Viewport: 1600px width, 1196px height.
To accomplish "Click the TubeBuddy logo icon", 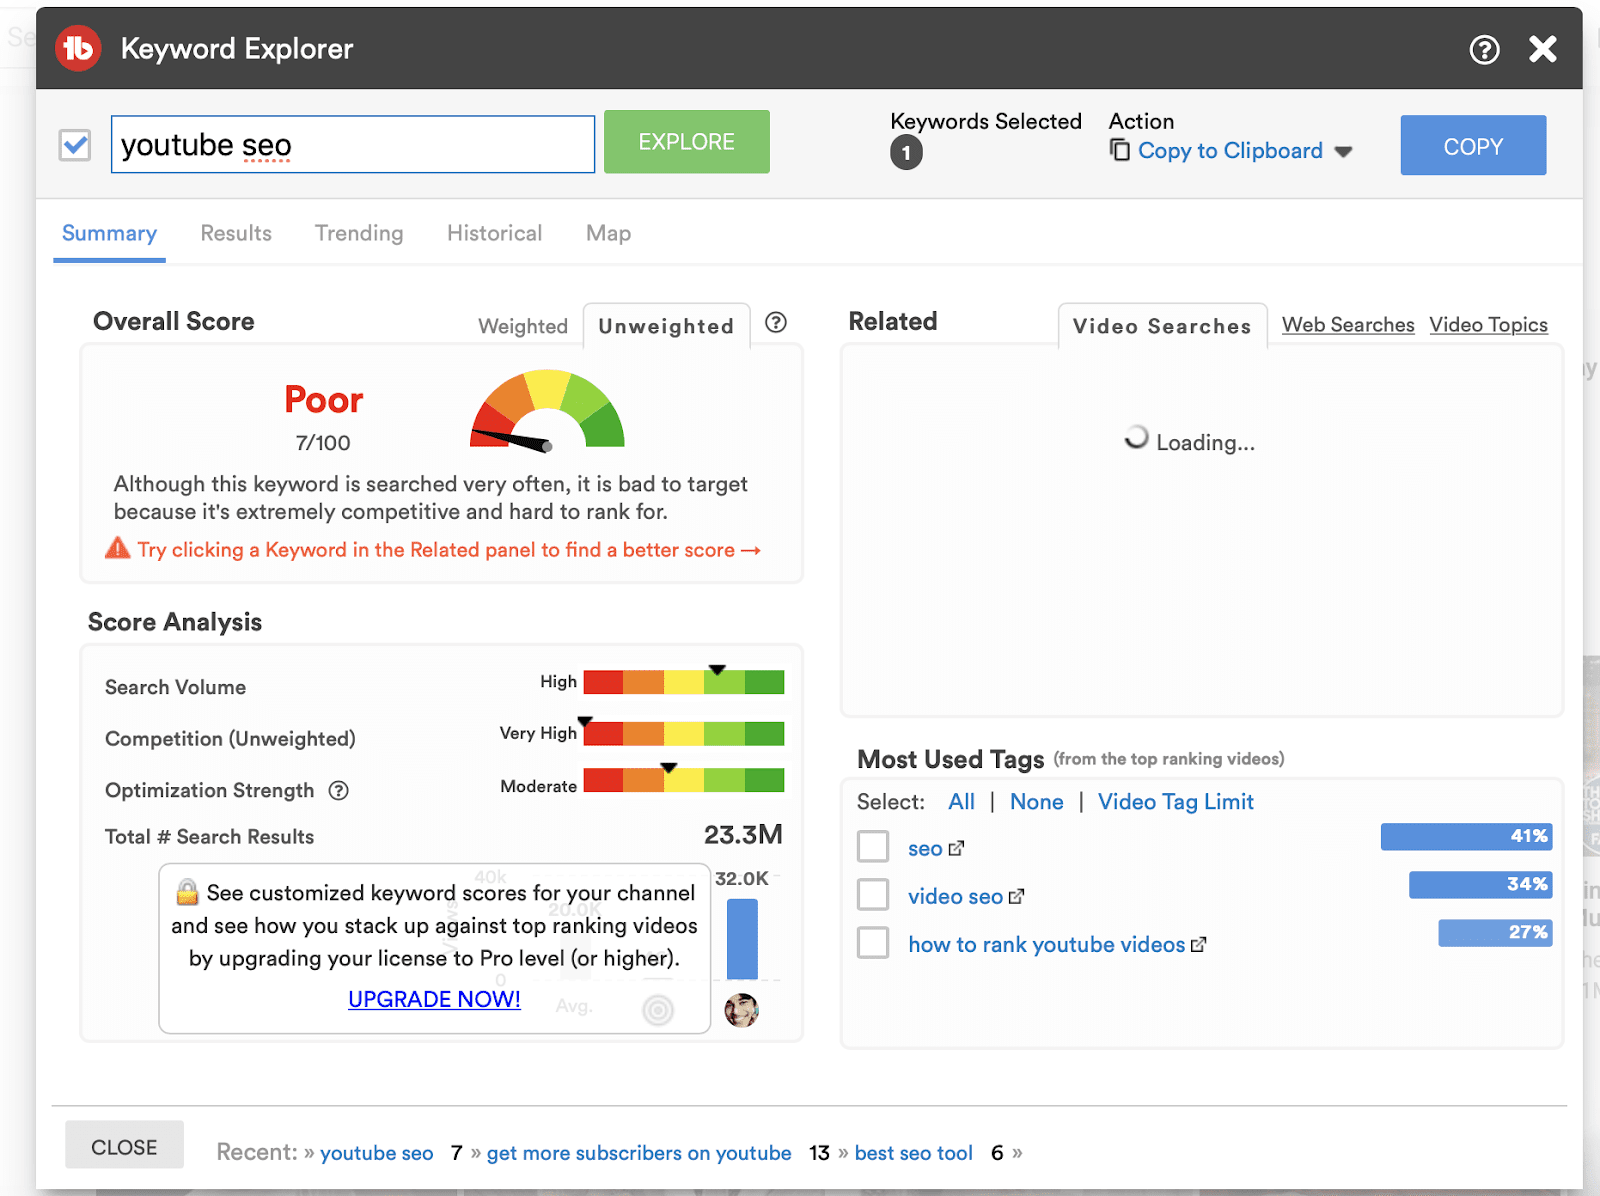I will (78, 48).
